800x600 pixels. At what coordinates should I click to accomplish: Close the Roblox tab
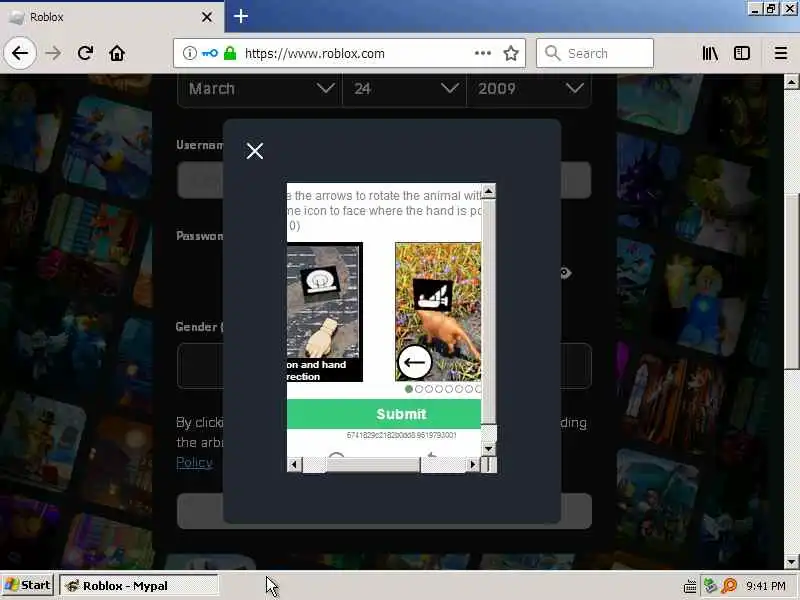[x=207, y=17]
